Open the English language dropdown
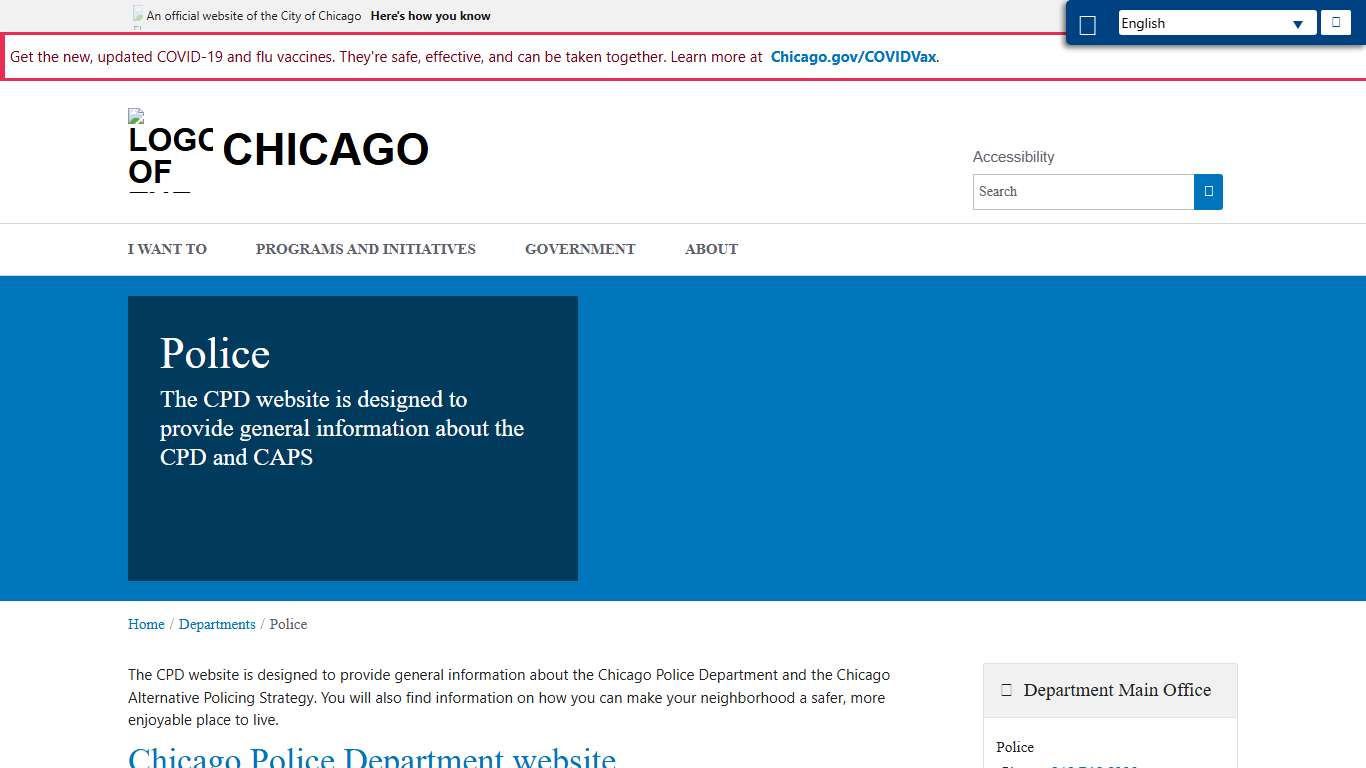This screenshot has width=1366, height=768. [1216, 23]
